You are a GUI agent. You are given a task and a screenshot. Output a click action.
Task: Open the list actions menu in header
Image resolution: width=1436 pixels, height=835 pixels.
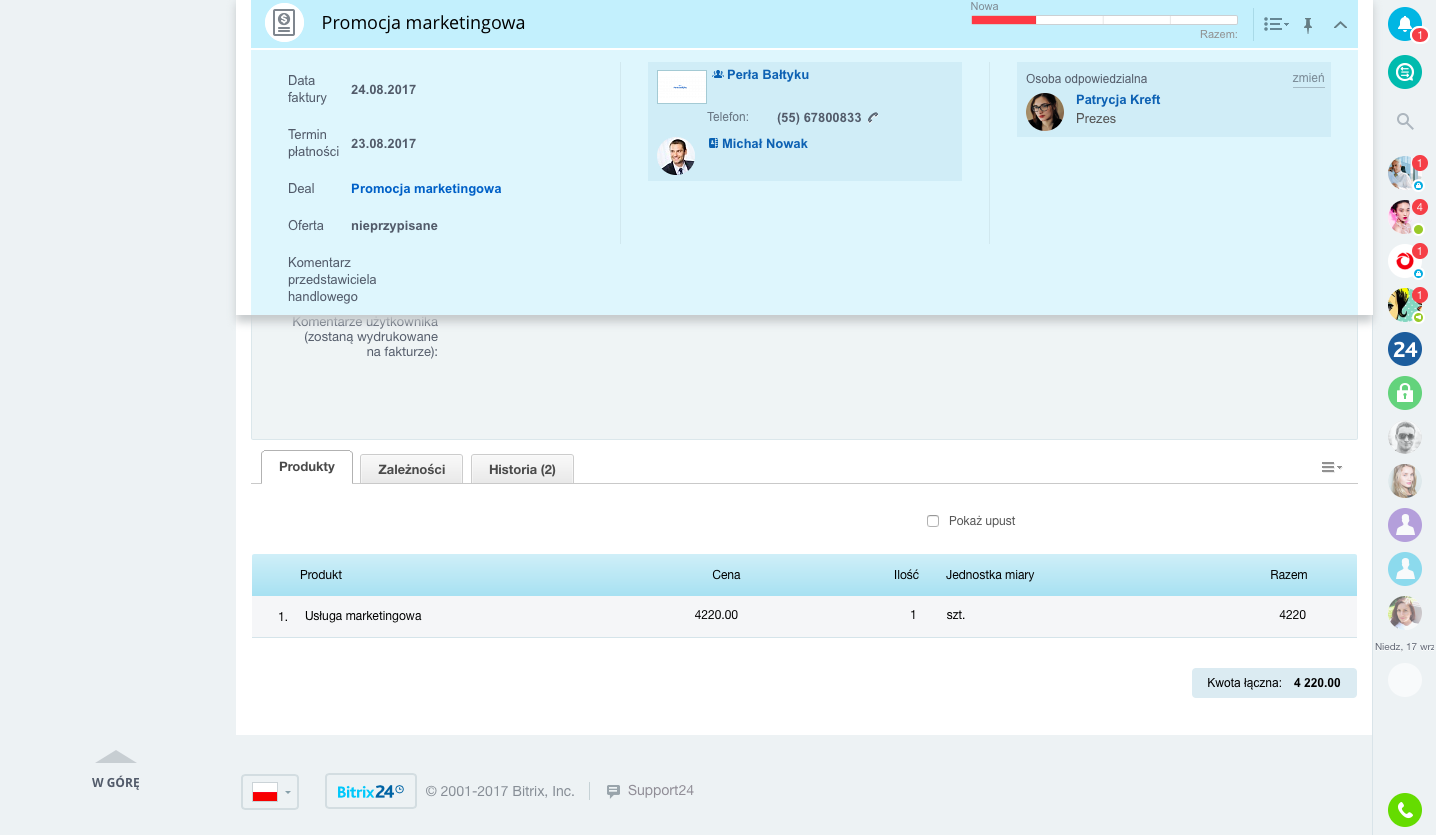point(1275,25)
